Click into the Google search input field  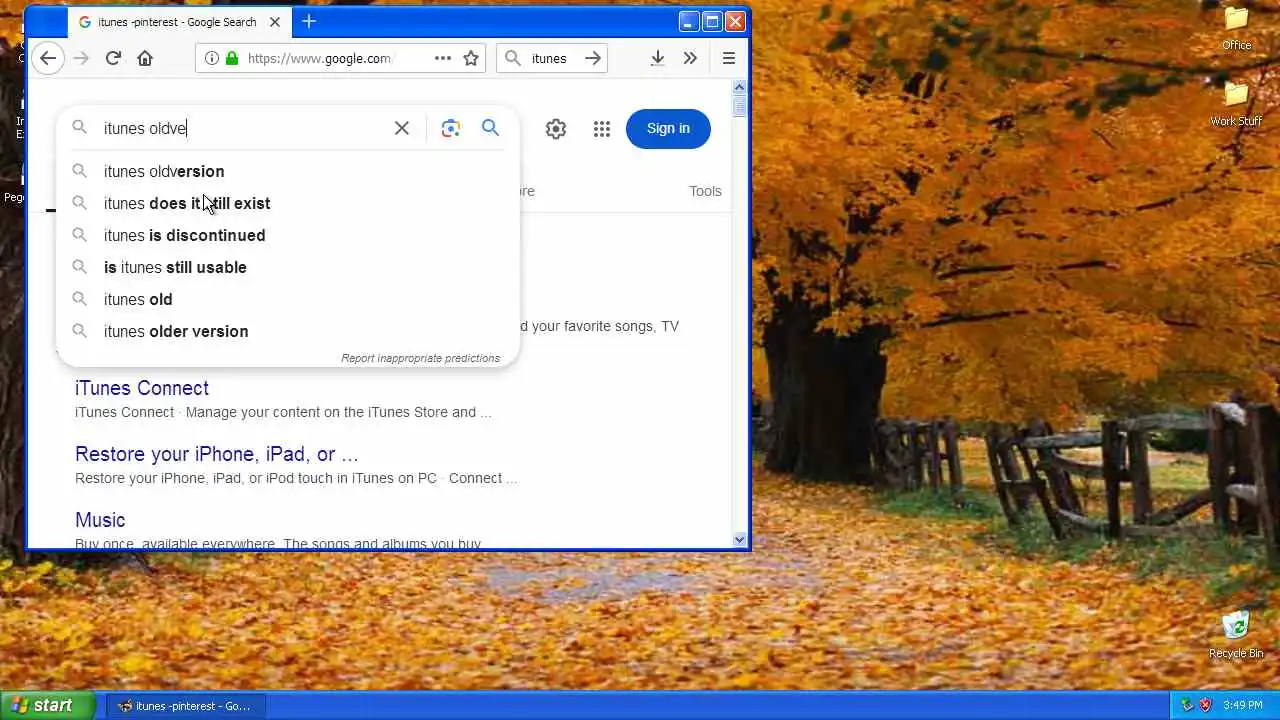click(x=245, y=128)
